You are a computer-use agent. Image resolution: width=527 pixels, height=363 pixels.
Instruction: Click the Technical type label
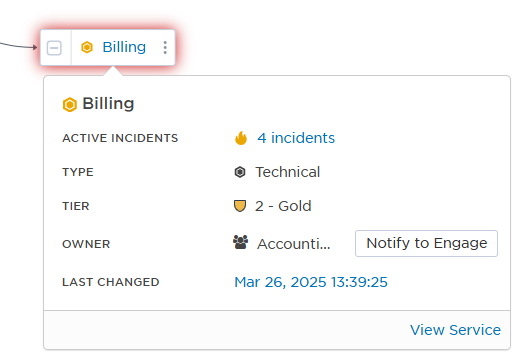click(x=288, y=172)
